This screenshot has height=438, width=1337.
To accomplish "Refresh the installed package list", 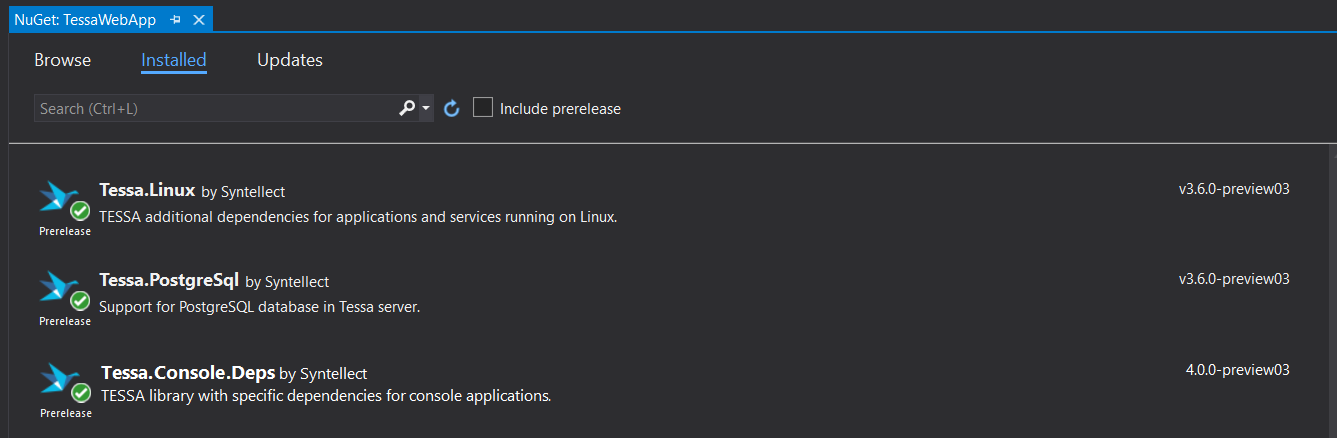I will (451, 108).
